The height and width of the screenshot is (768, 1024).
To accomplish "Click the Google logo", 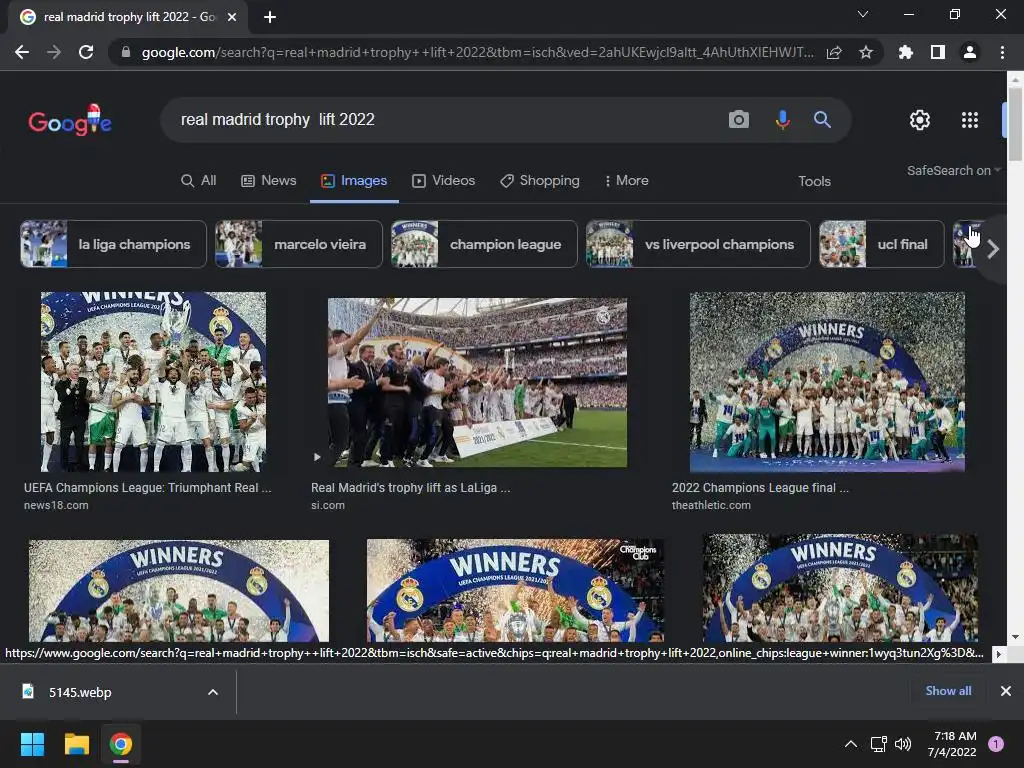I will pyautogui.click(x=70, y=120).
